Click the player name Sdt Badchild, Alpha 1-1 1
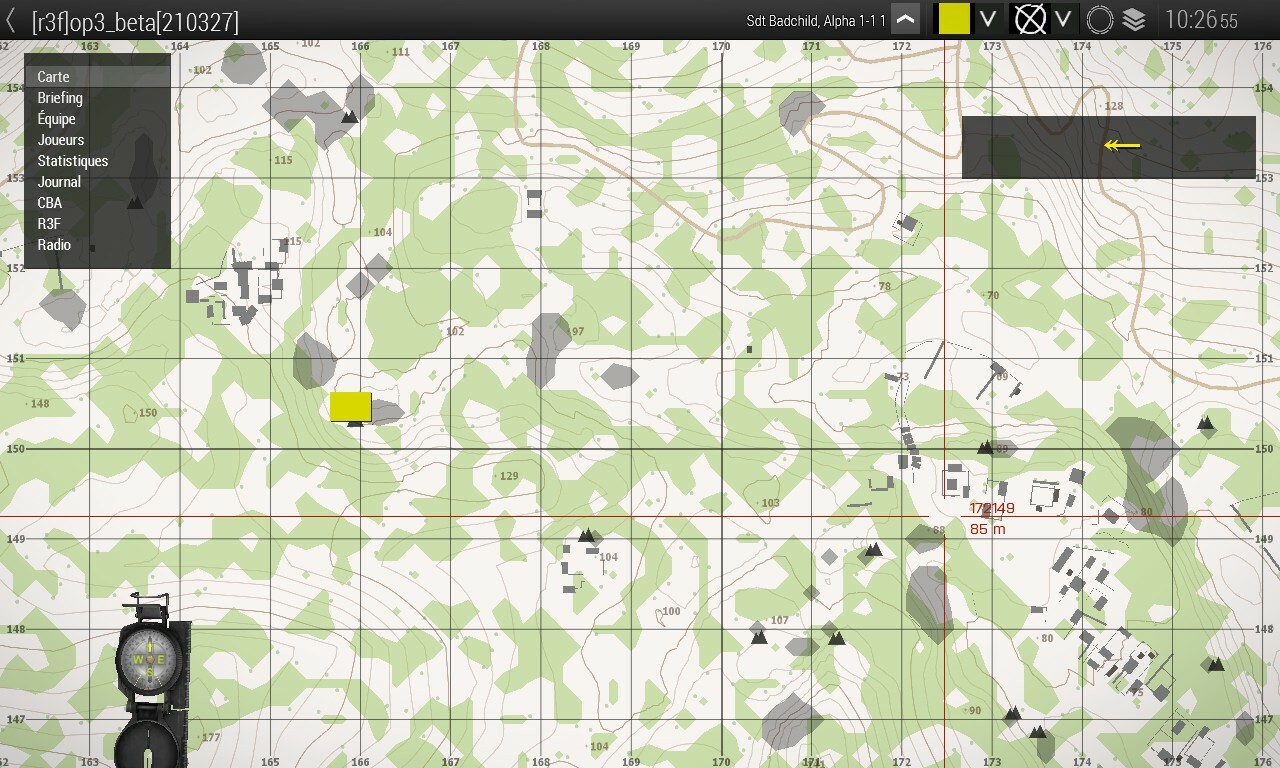The width and height of the screenshot is (1280, 768). point(816,21)
